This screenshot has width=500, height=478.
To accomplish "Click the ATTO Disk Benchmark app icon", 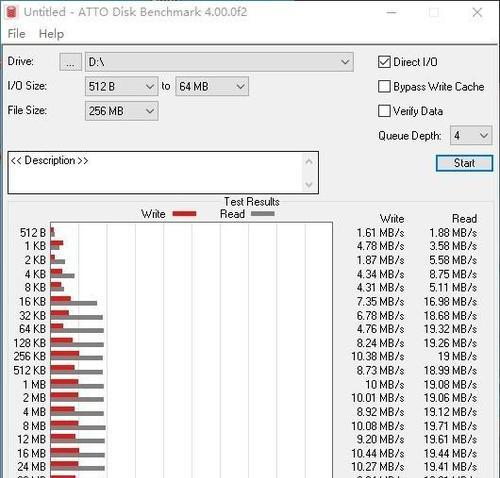I will point(11,12).
